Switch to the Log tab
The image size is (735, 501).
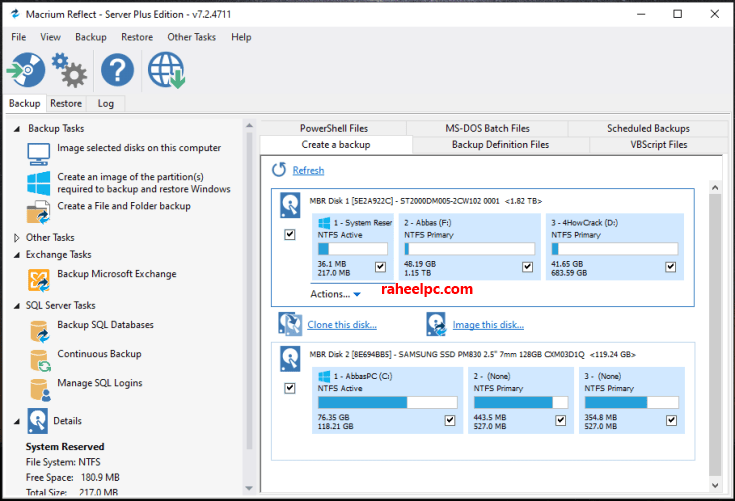point(105,104)
